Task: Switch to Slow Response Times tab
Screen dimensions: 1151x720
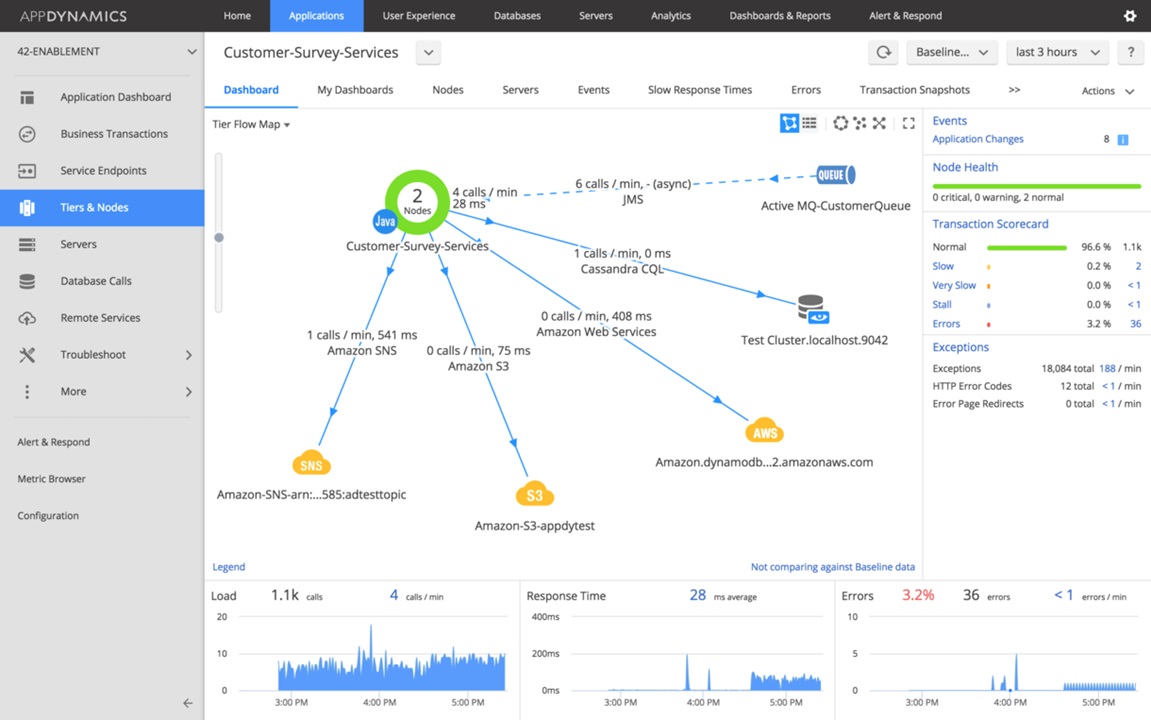Action: pyautogui.click(x=700, y=90)
